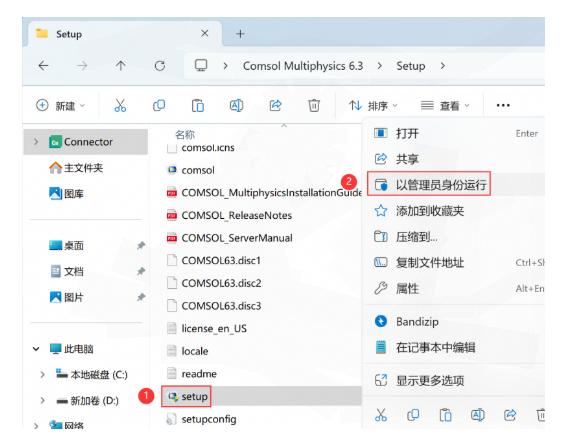
Task: Click Rename icon in context menu bottom
Action: tap(478, 415)
